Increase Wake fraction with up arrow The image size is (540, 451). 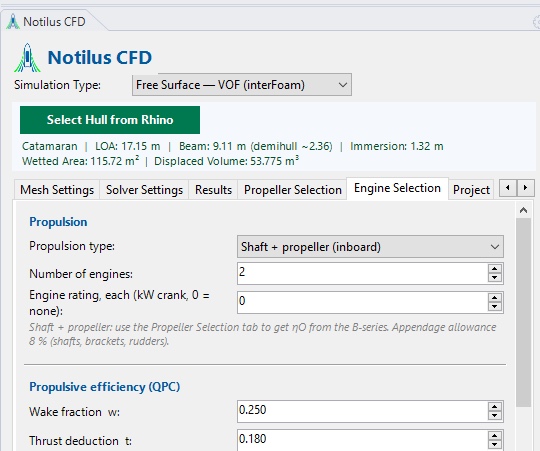[x=495, y=407]
